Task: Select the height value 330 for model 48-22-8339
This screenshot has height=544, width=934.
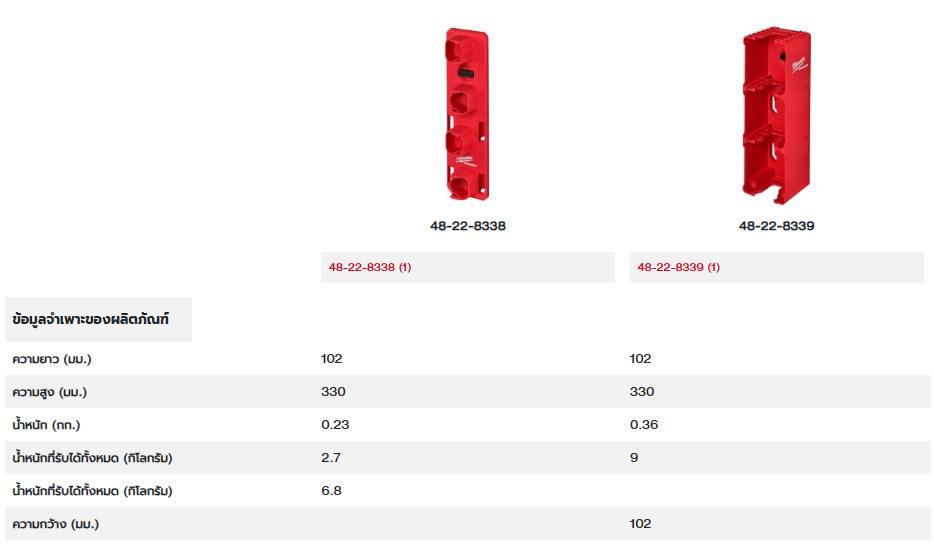Action: coord(642,392)
